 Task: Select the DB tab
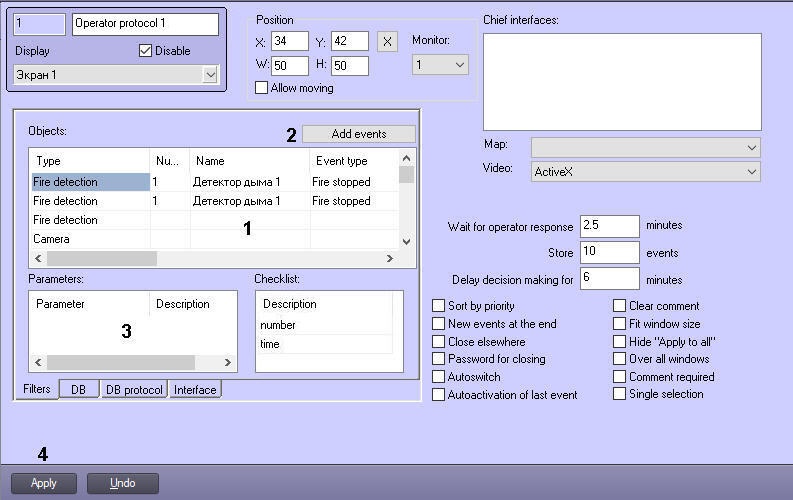point(78,389)
